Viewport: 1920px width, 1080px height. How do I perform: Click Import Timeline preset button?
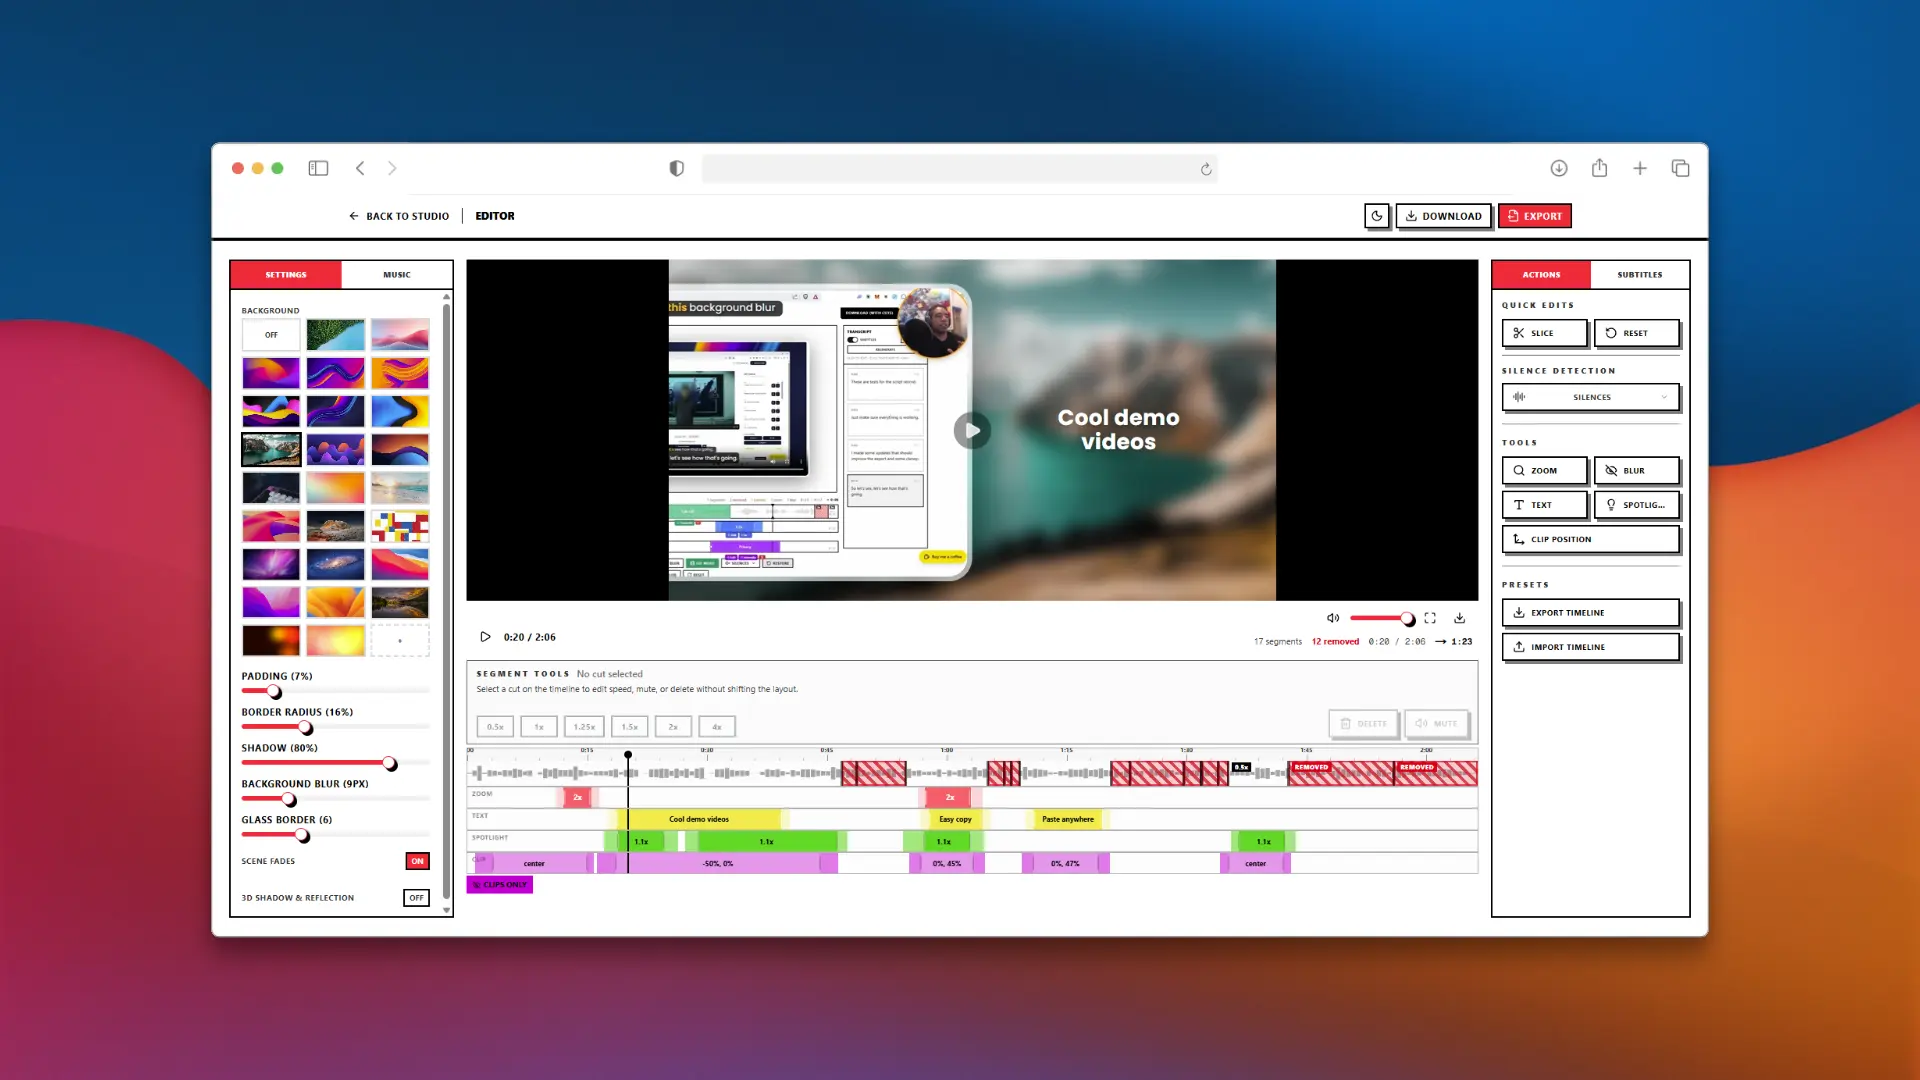(x=1590, y=647)
